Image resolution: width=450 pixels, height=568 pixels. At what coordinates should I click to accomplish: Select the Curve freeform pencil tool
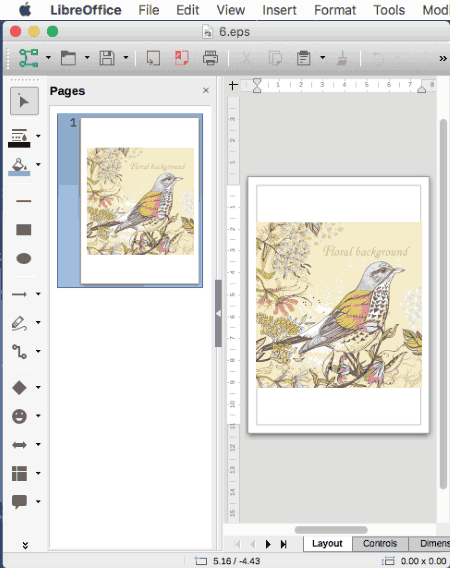pos(19,323)
